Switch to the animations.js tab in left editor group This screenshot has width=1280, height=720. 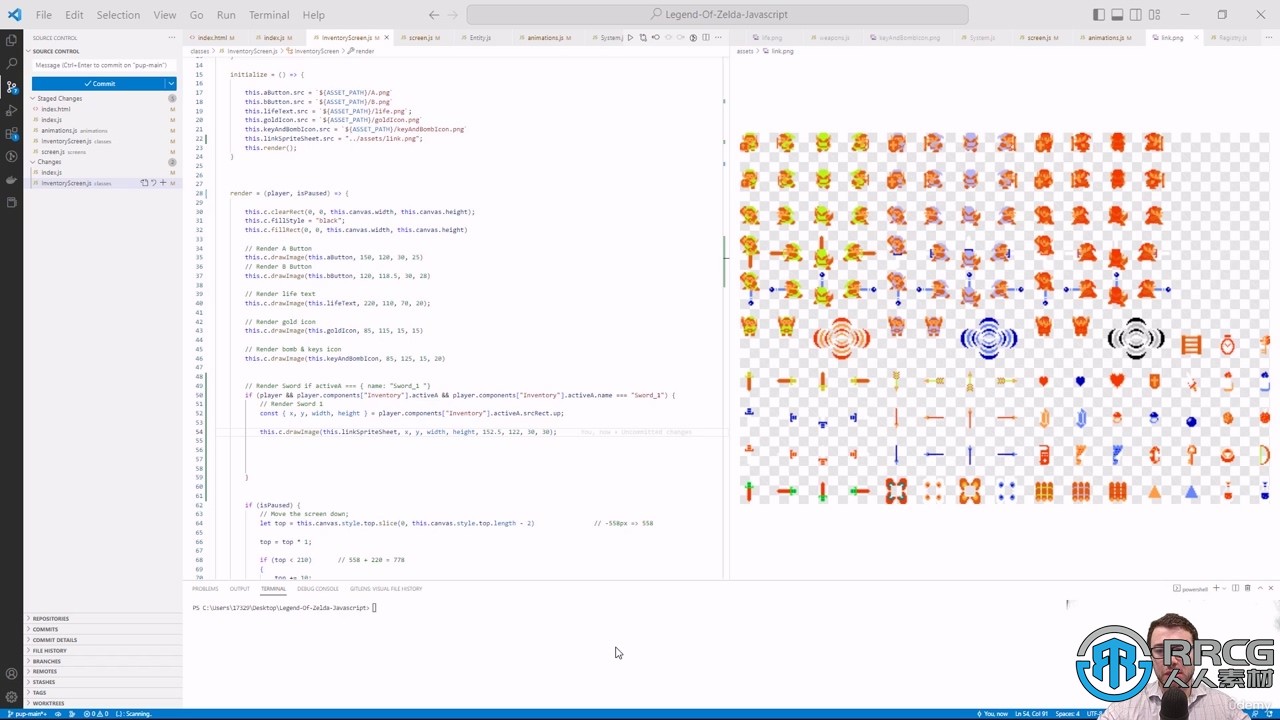point(547,37)
